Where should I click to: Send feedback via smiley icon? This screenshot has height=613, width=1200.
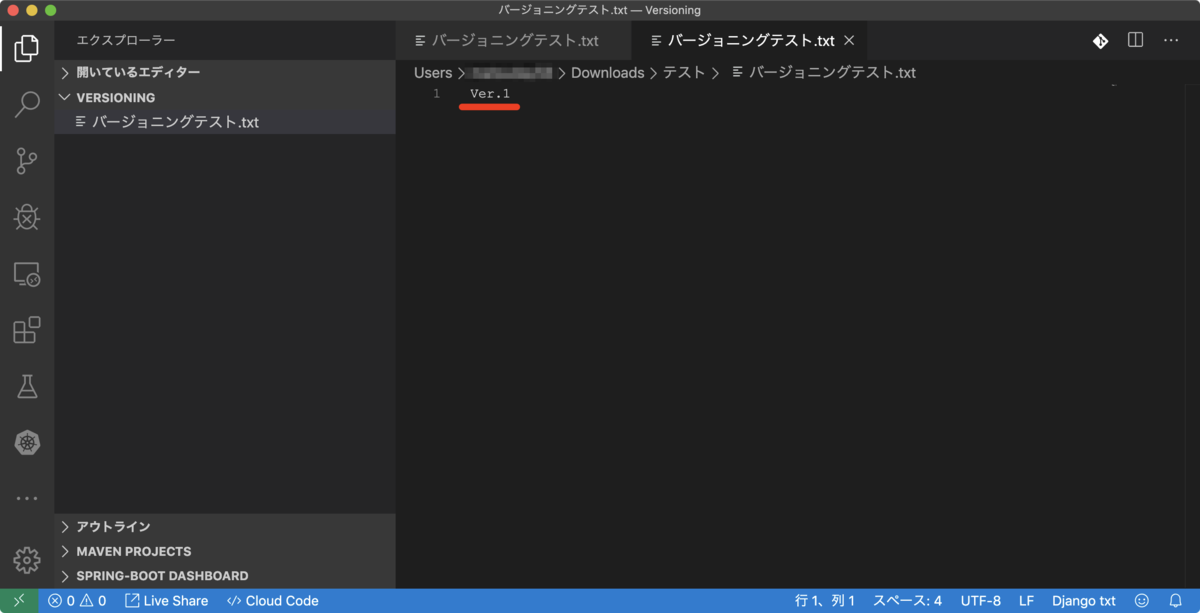[1142, 601]
